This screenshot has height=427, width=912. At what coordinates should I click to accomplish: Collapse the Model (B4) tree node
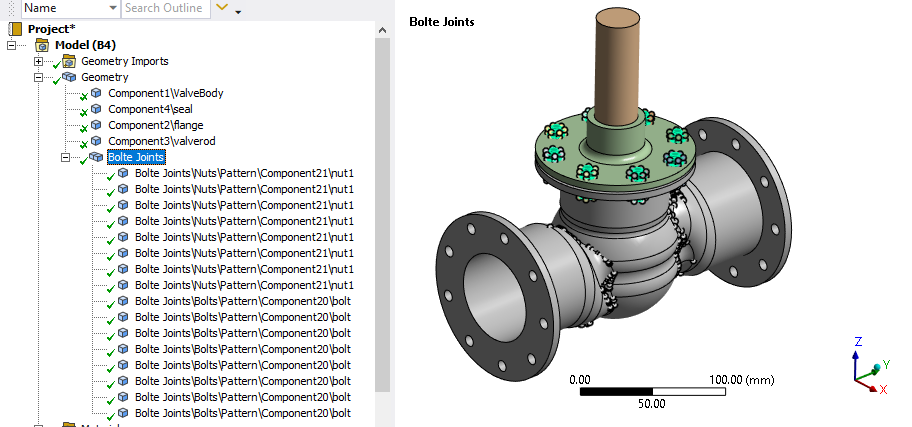click(11, 45)
